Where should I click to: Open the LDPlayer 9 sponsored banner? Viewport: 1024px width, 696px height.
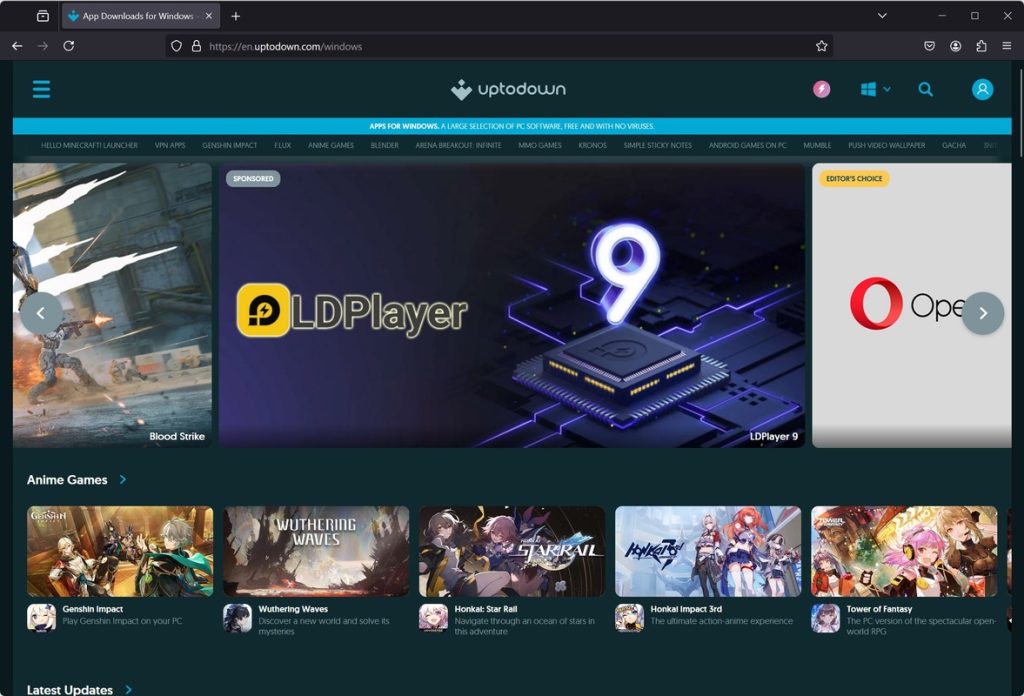[x=511, y=306]
